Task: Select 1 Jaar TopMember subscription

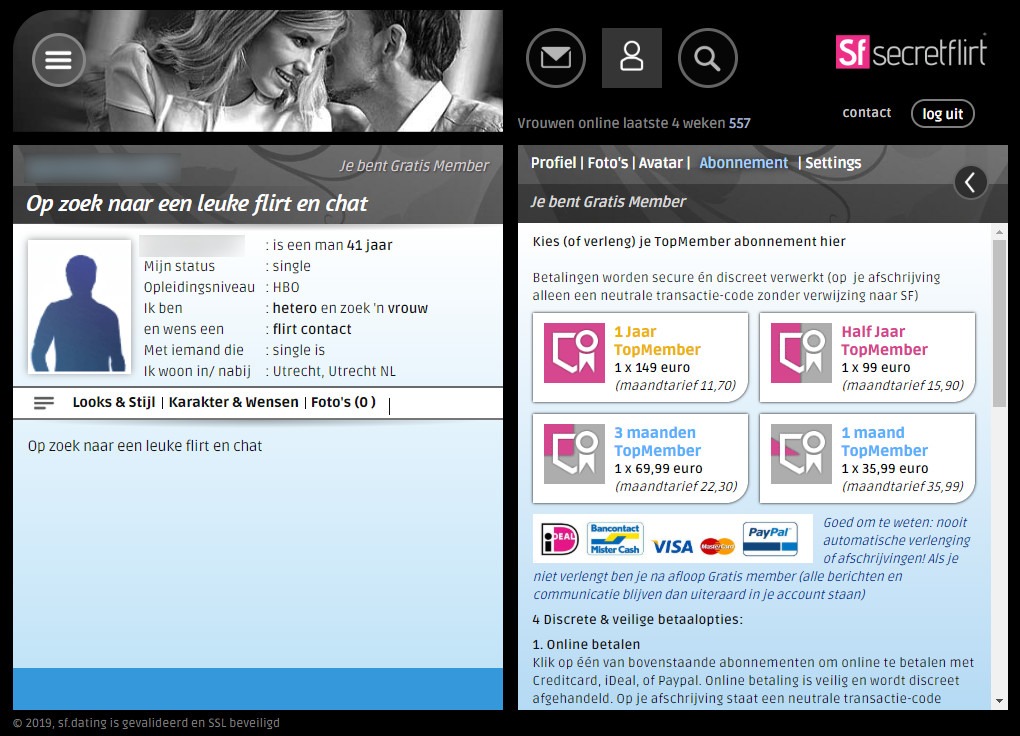Action: click(640, 357)
